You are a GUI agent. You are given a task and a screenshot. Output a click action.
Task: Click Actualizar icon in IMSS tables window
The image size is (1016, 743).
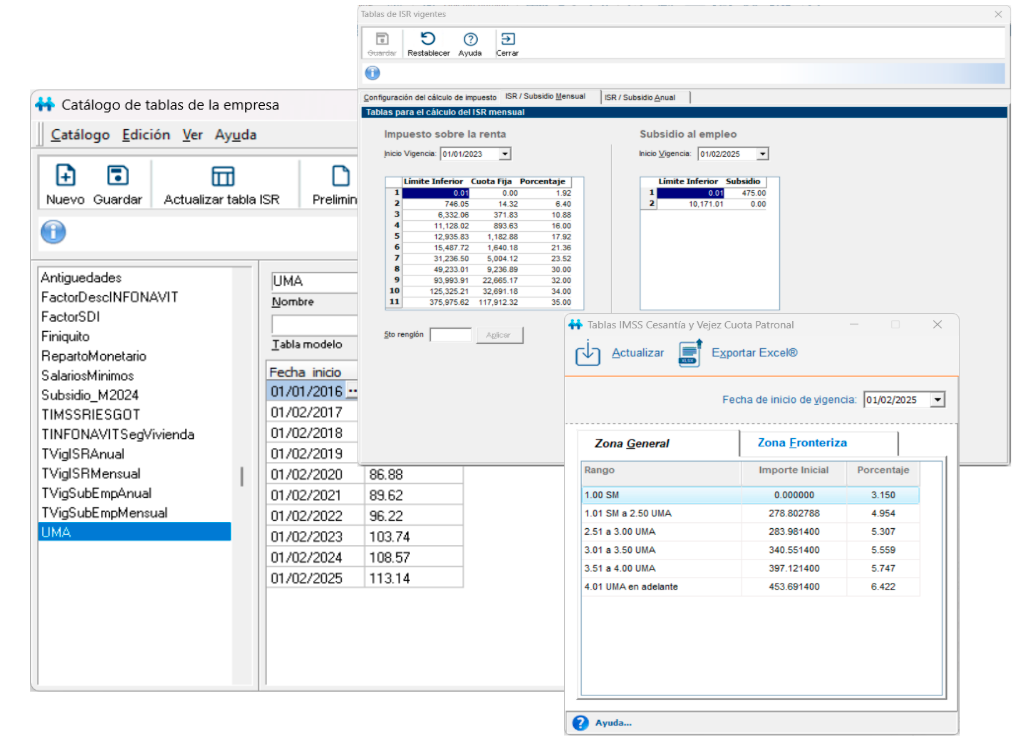point(588,353)
